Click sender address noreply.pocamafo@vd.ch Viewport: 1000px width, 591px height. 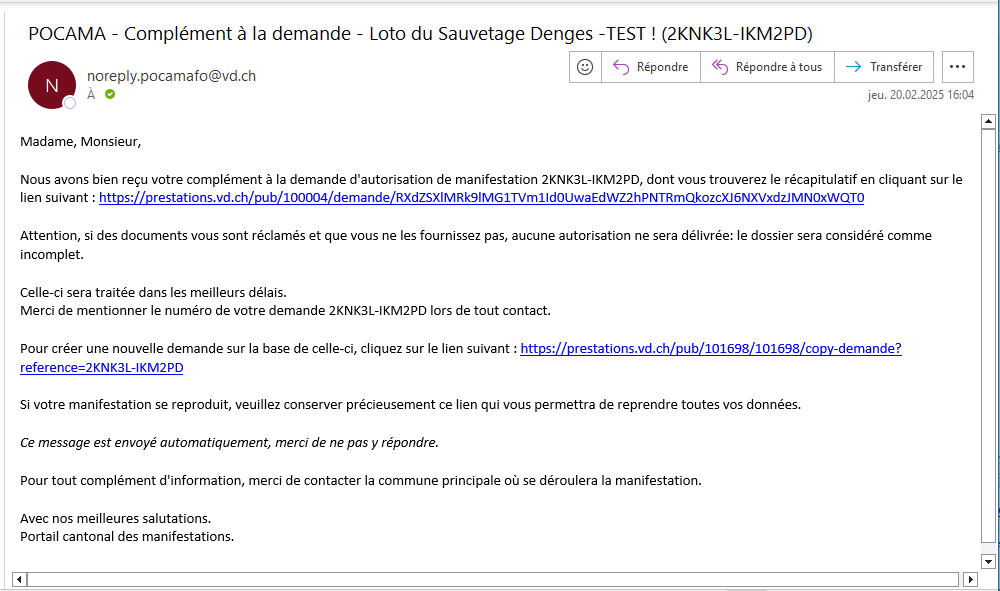tap(171, 75)
